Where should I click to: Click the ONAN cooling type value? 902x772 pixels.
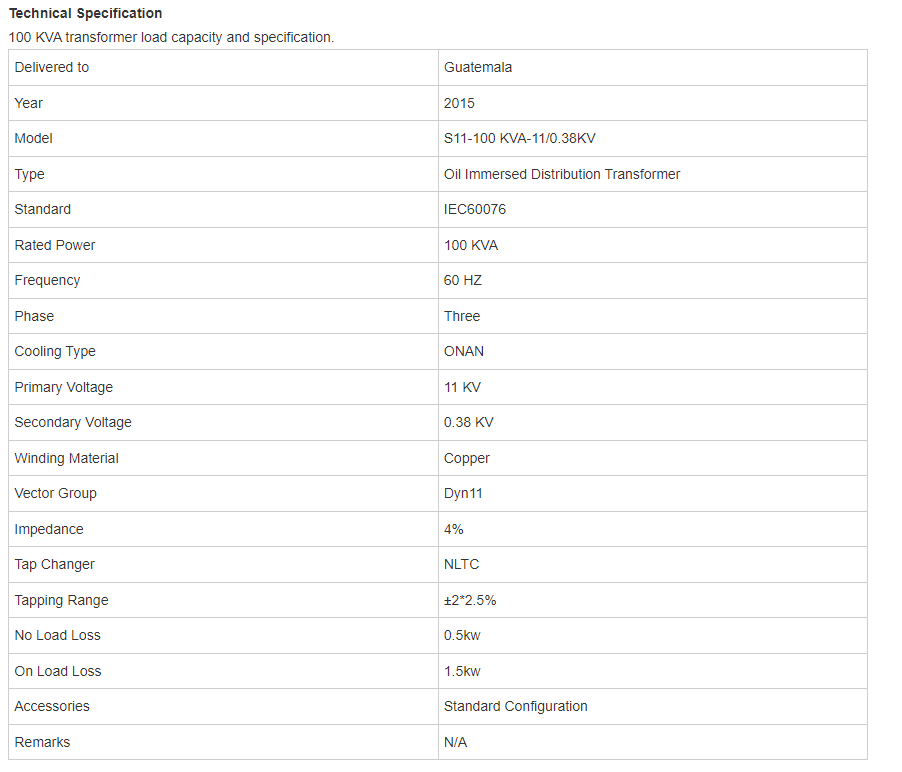tap(464, 351)
